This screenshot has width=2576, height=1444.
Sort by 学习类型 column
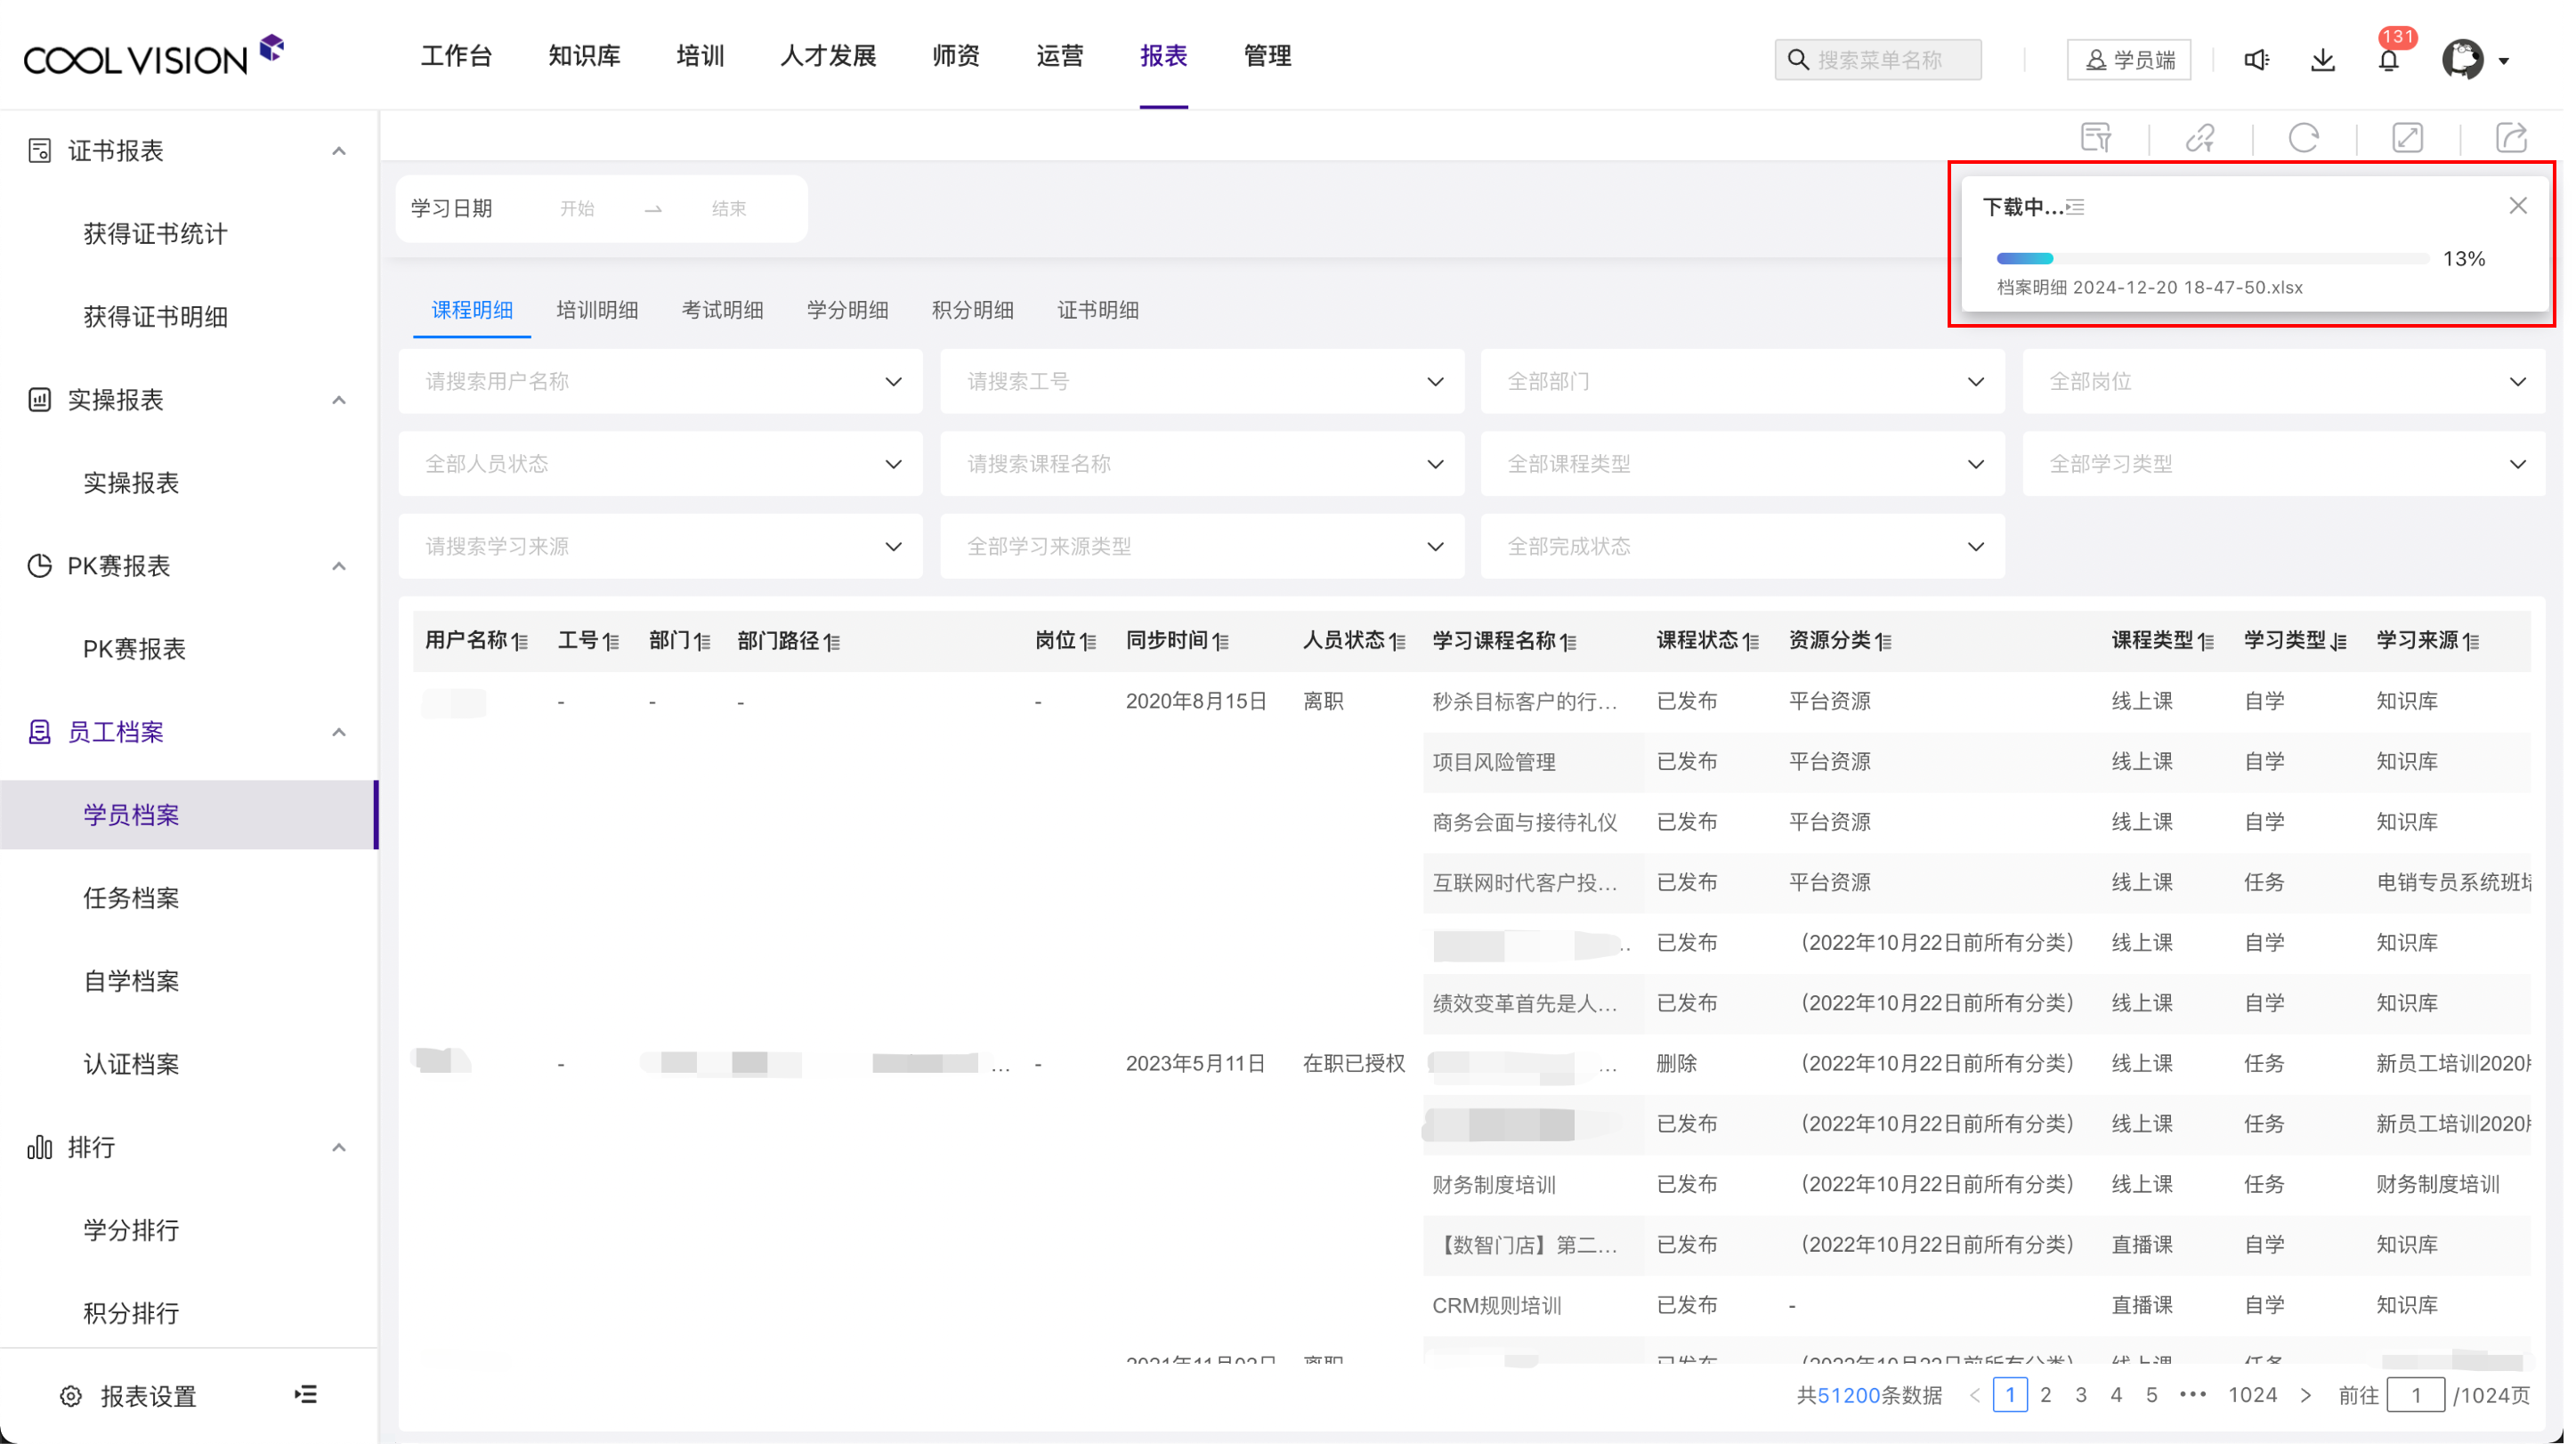[x=2339, y=641]
